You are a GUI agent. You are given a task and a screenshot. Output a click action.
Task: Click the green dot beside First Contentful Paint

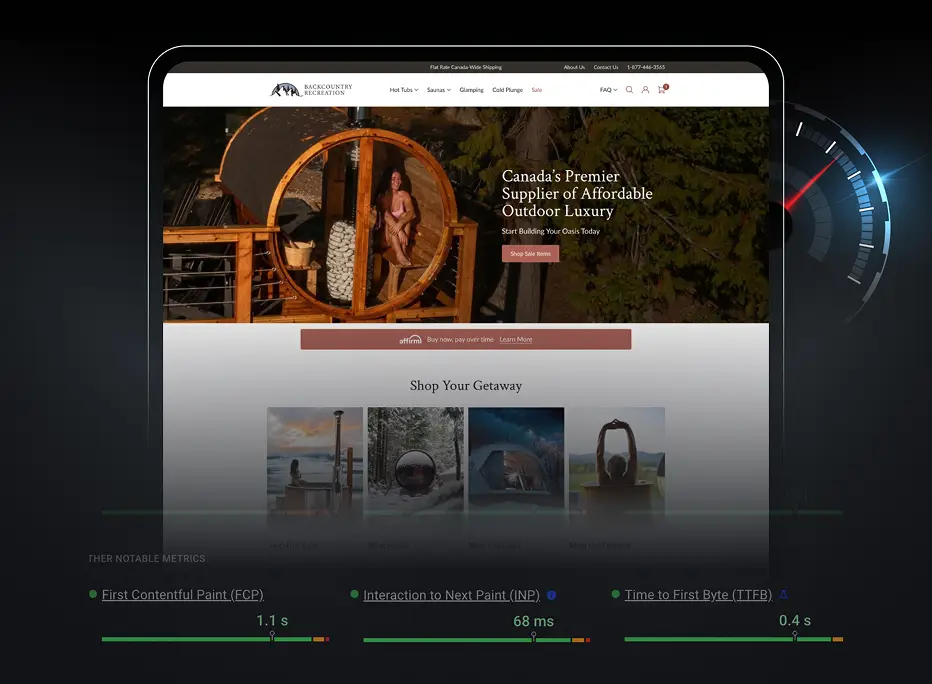93,594
